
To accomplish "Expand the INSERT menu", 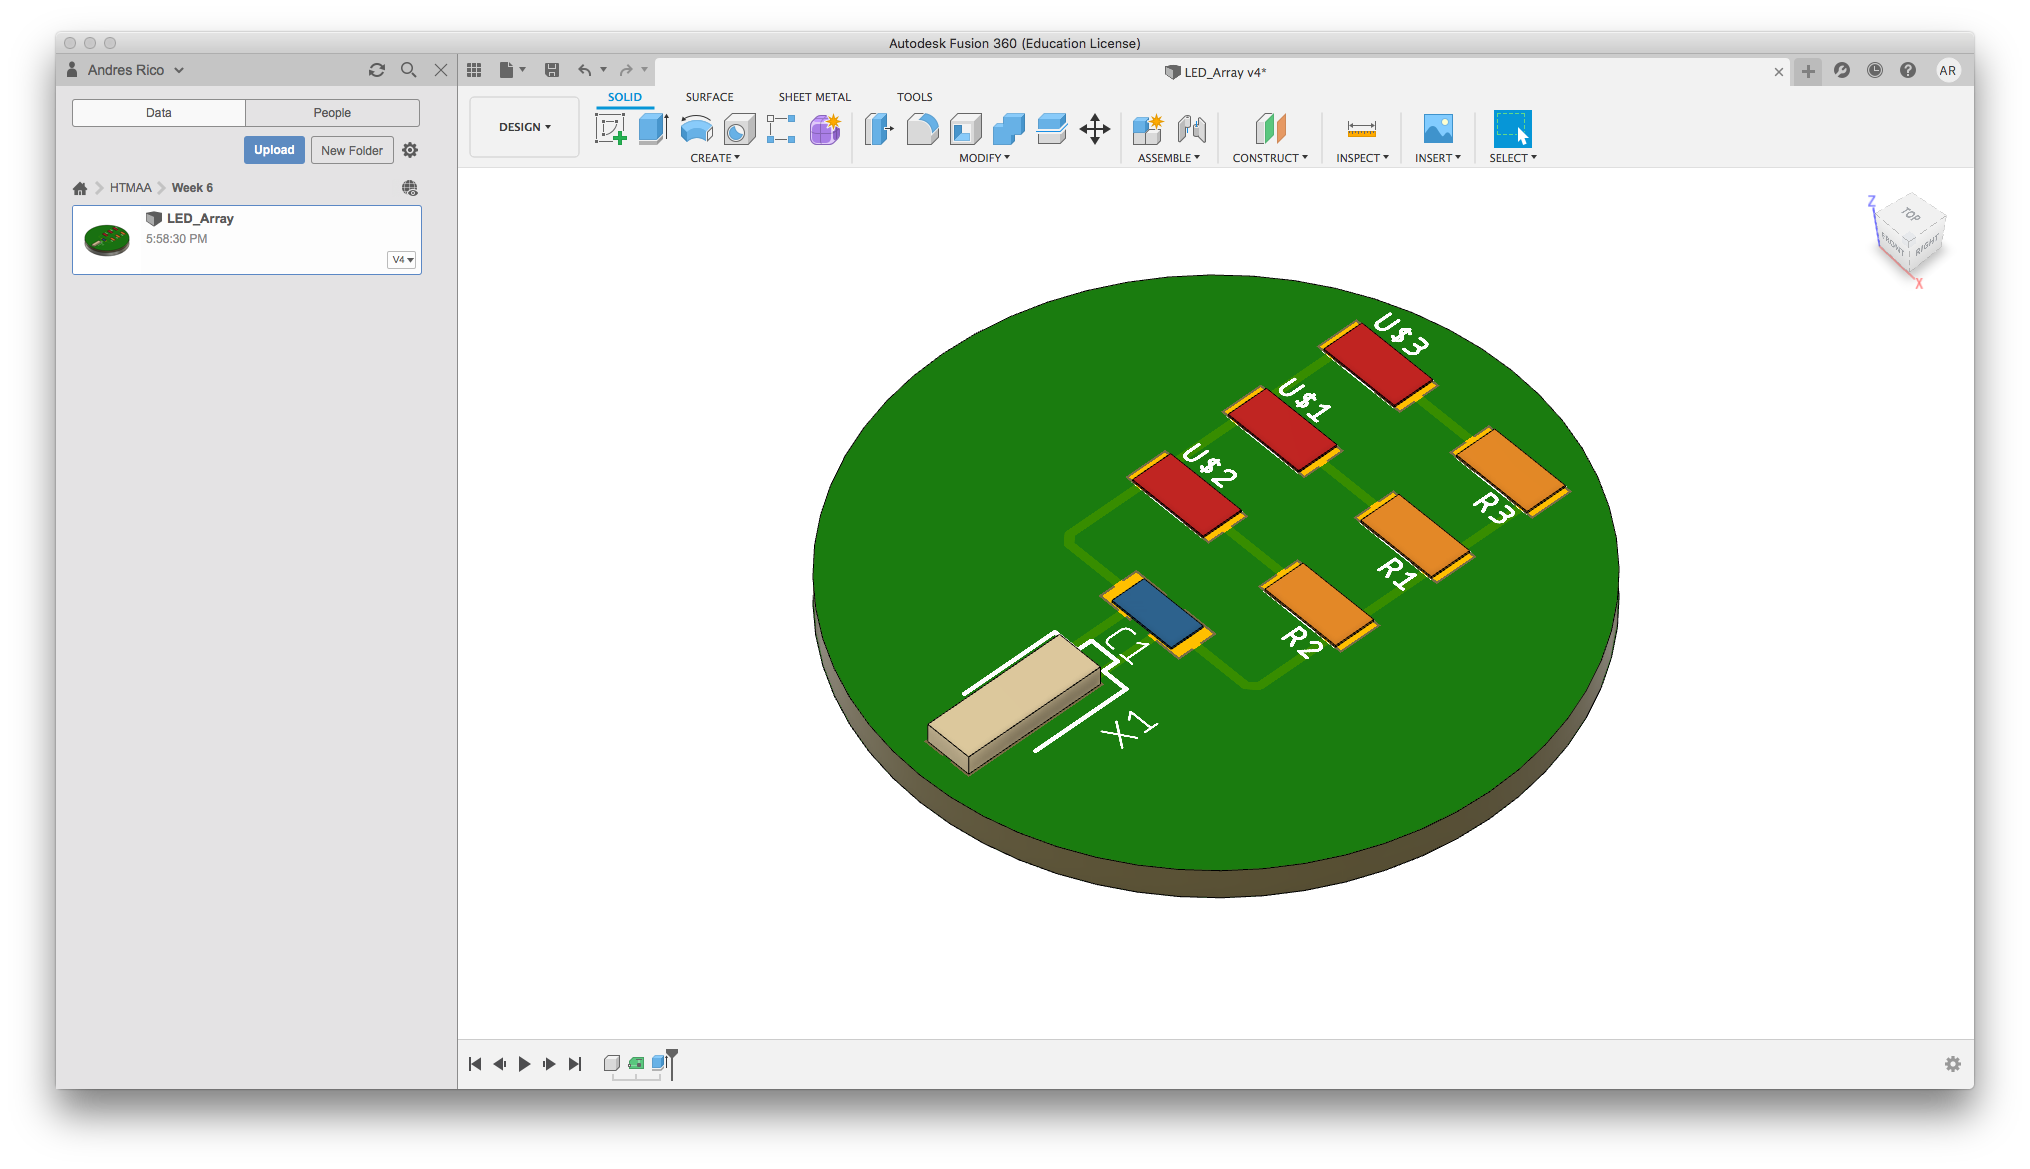I will tap(1438, 158).
